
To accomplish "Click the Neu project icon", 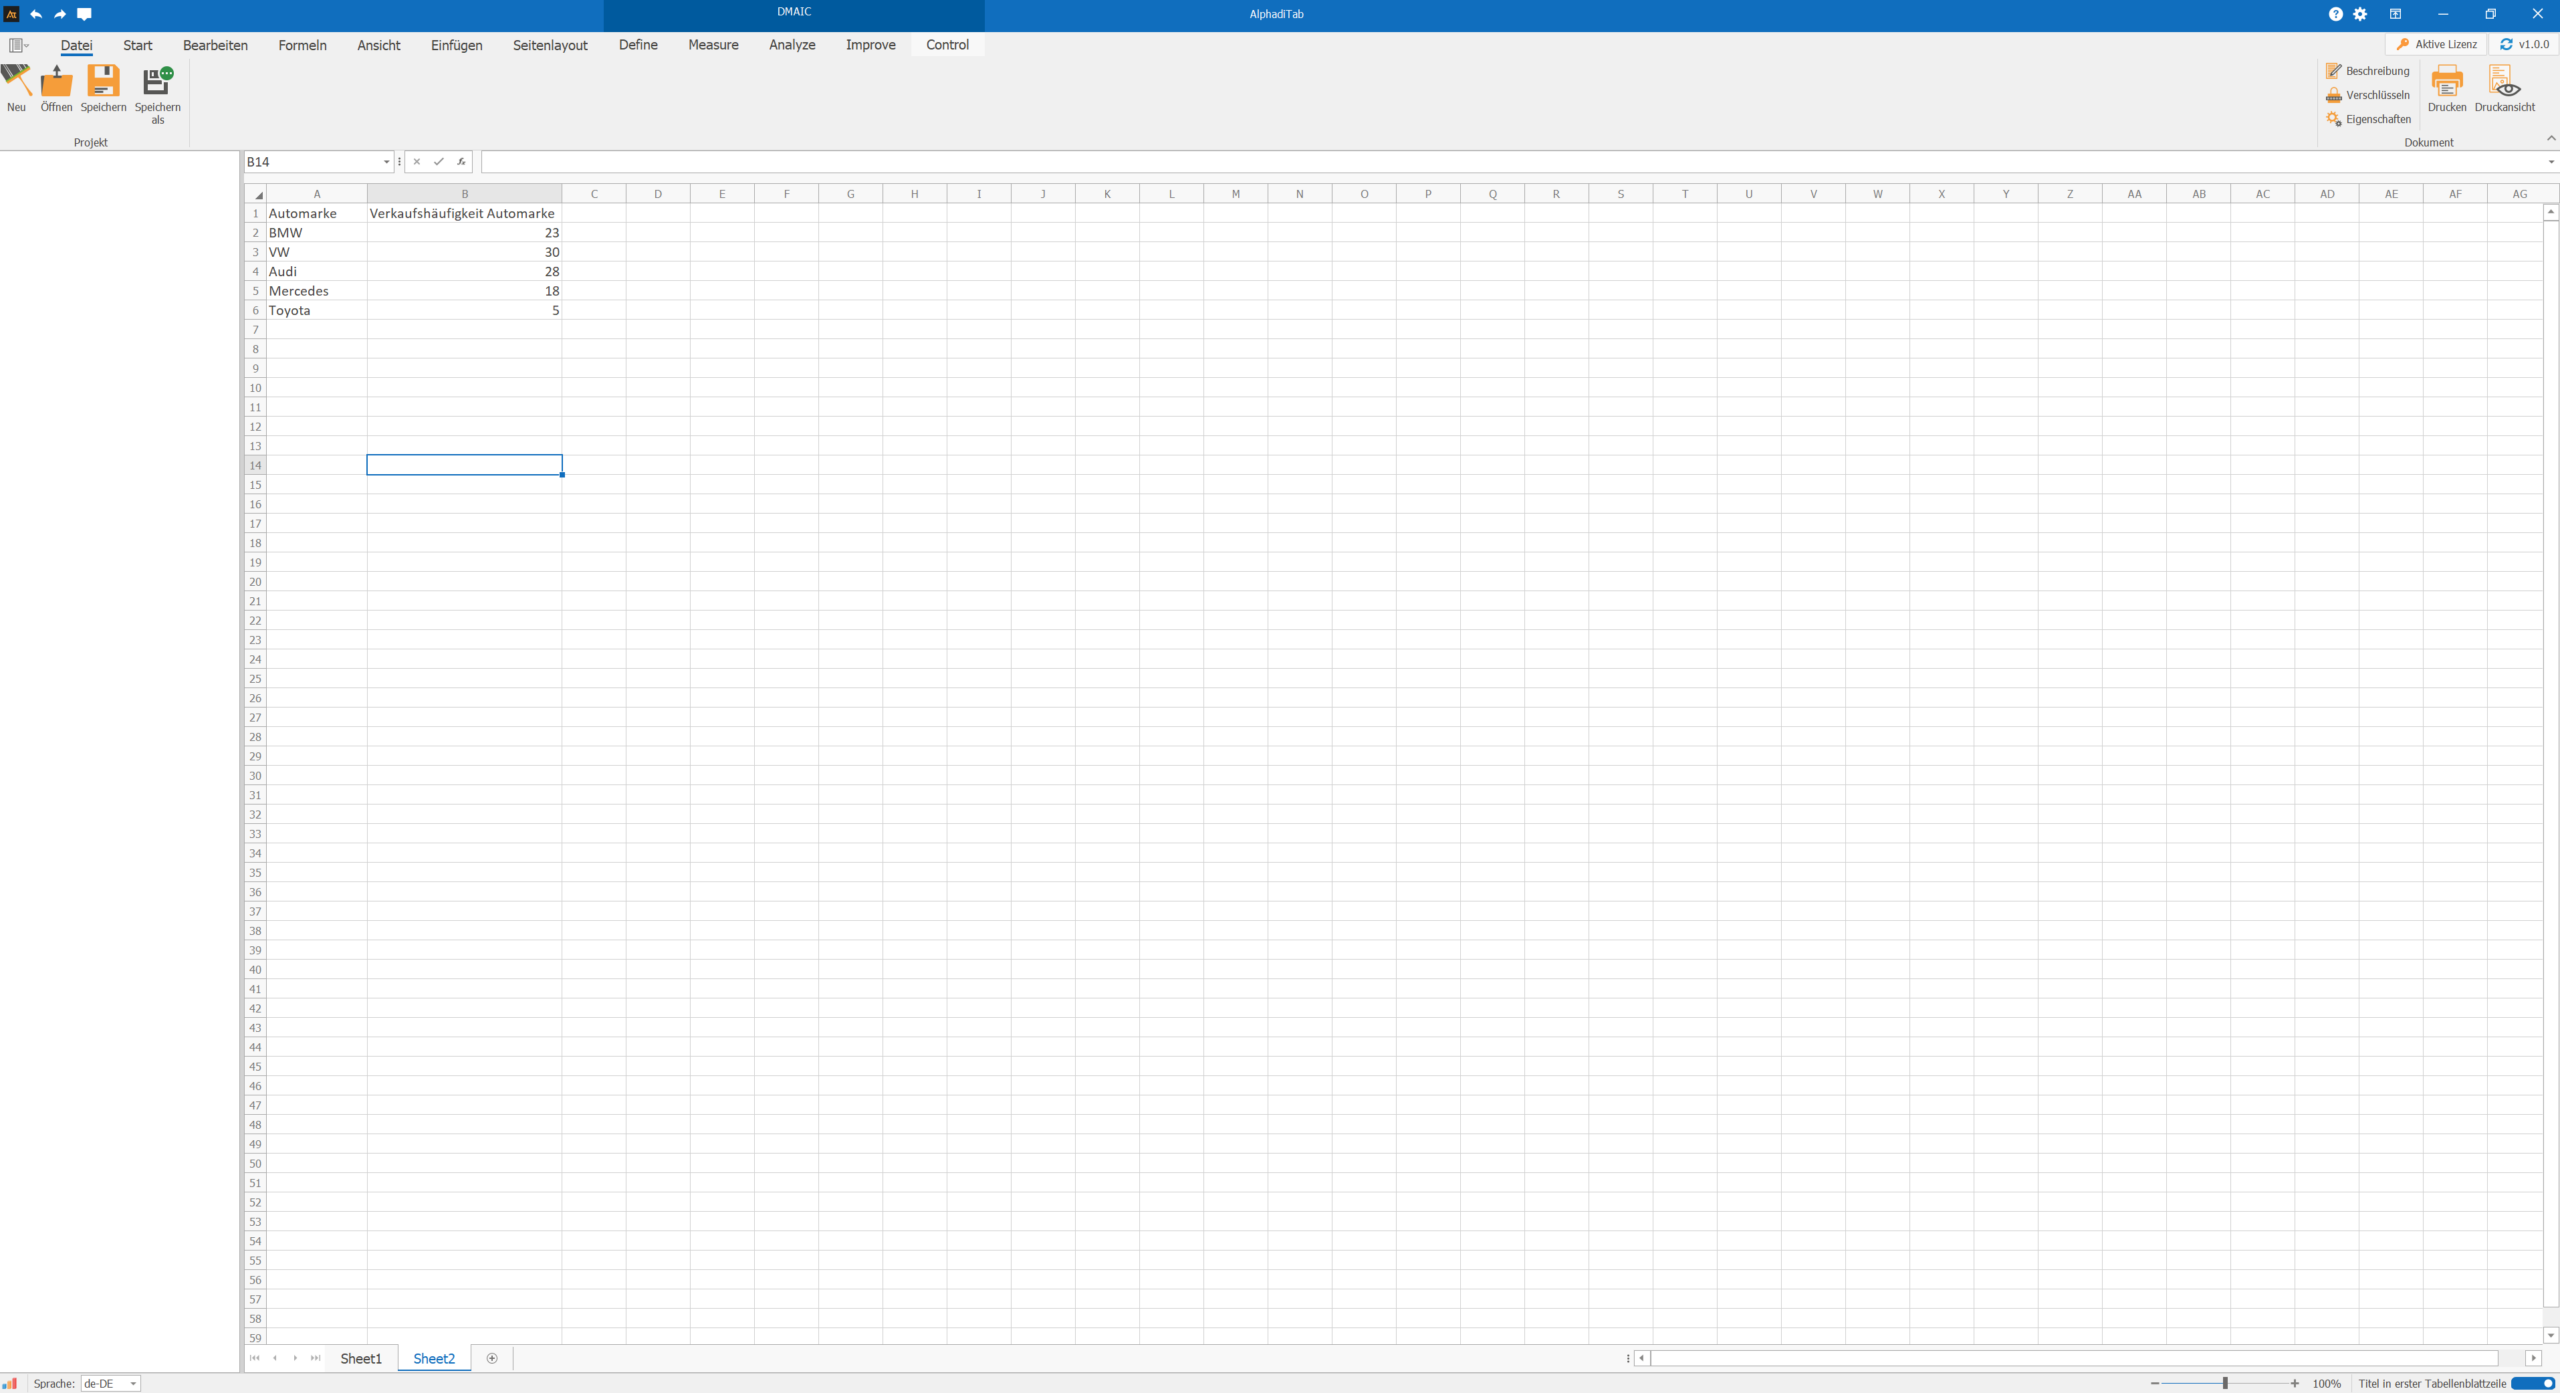I will 16,82.
